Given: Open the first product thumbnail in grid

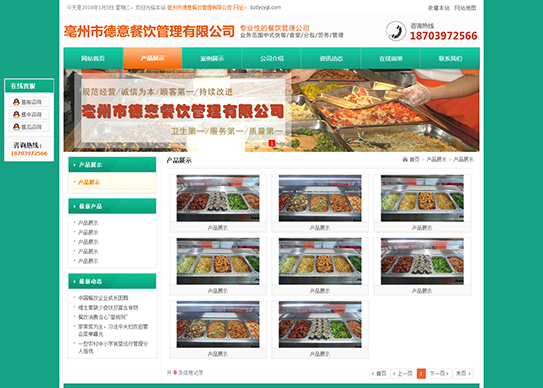Looking at the screenshot, I should click(x=218, y=198).
